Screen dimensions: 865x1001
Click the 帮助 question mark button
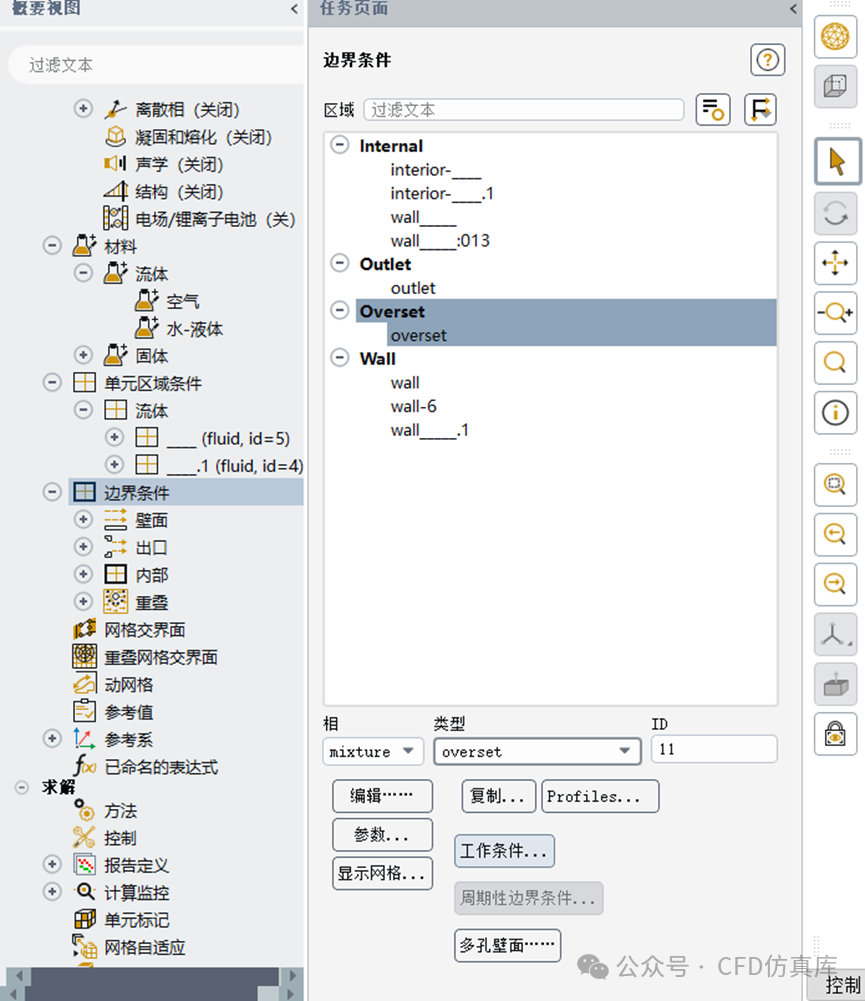pyautogui.click(x=767, y=60)
